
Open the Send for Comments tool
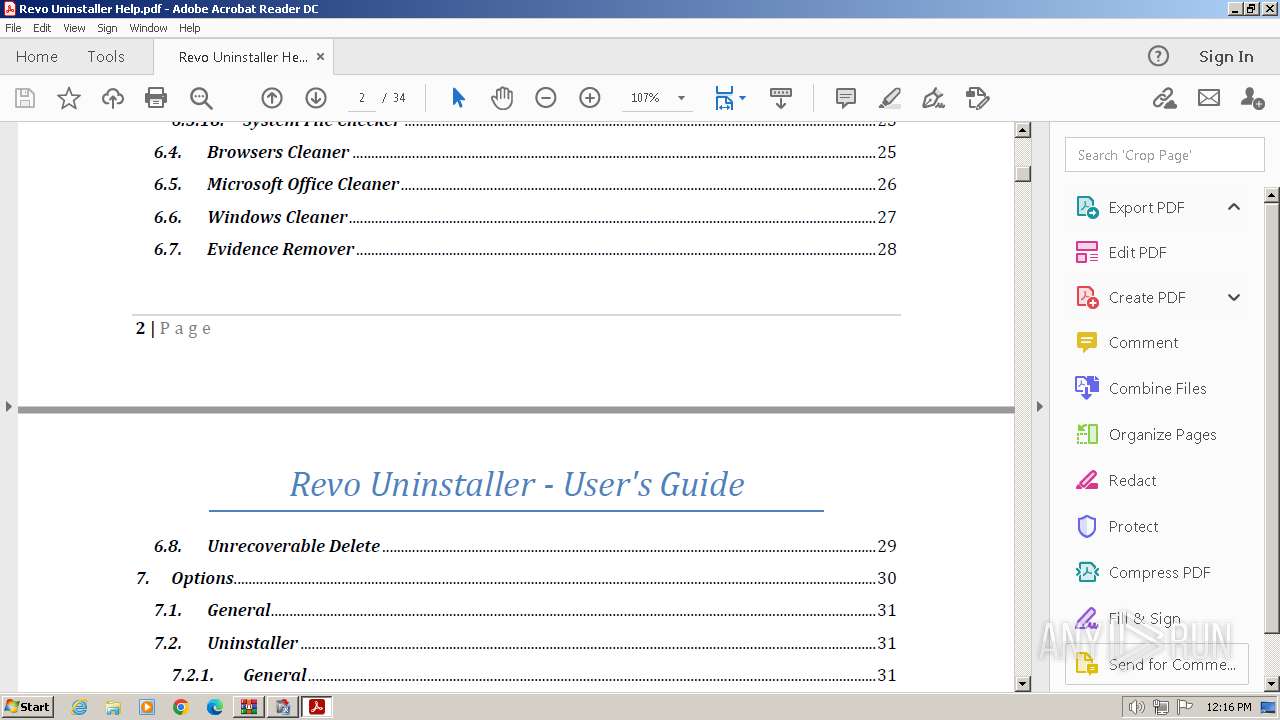click(1156, 664)
